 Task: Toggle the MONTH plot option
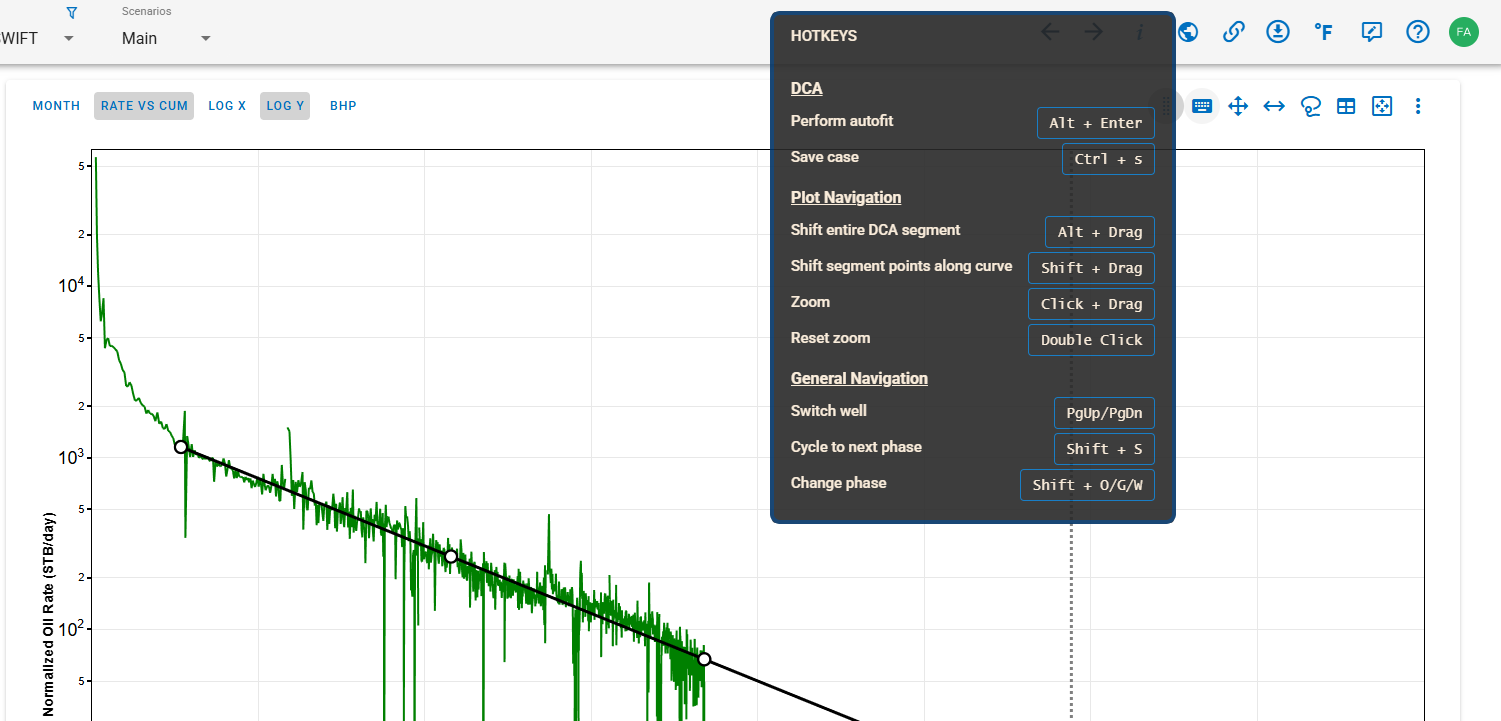[56, 106]
